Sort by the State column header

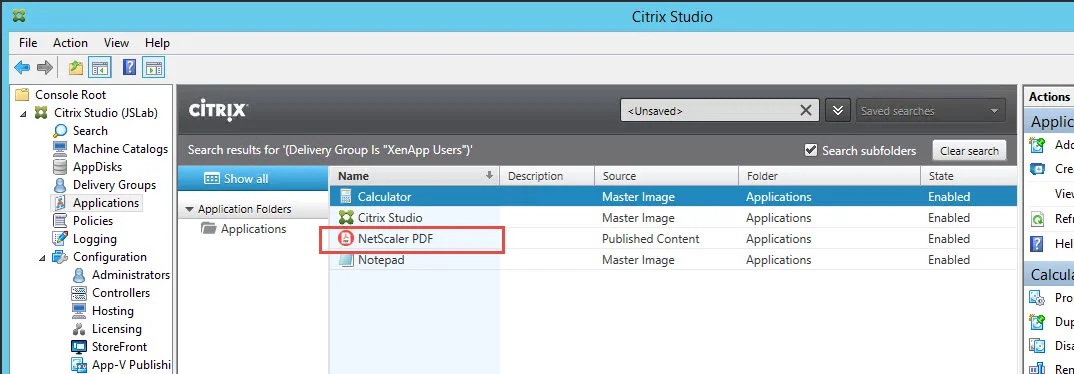(x=969, y=176)
